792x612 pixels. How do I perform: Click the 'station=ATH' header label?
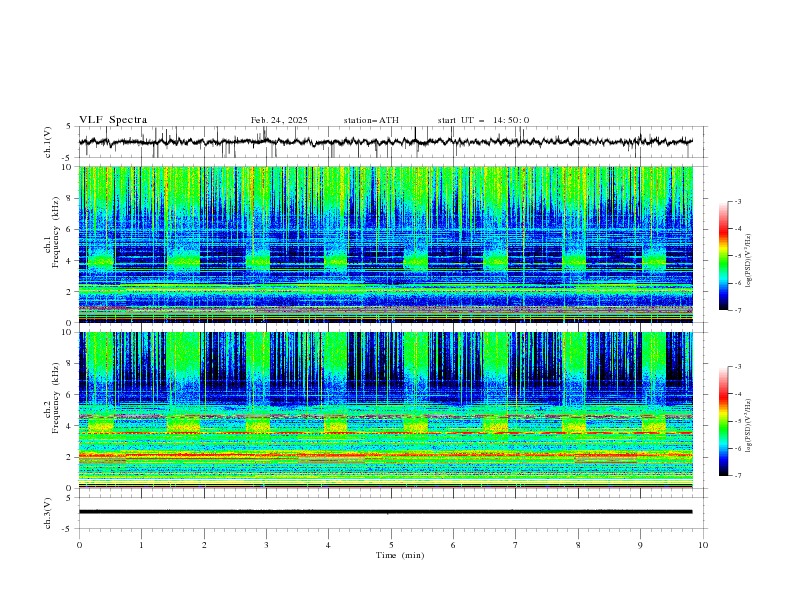[371, 120]
